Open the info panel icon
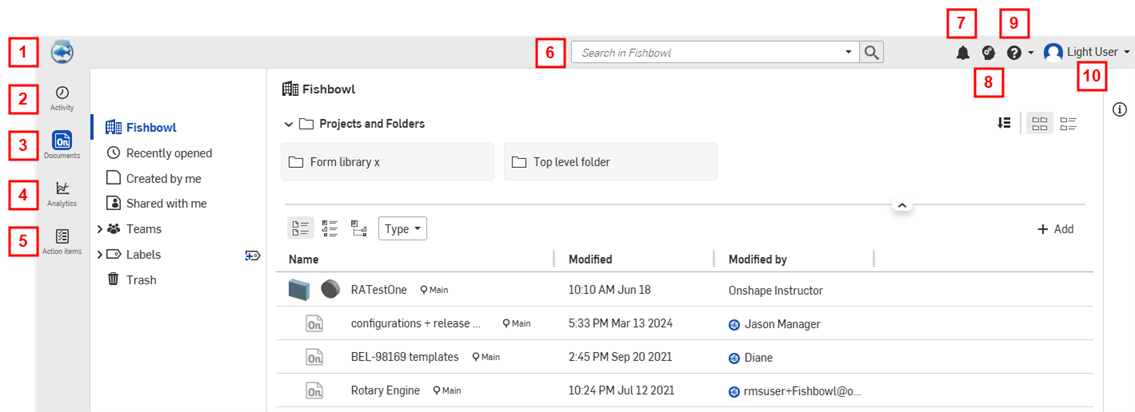 click(x=1120, y=110)
